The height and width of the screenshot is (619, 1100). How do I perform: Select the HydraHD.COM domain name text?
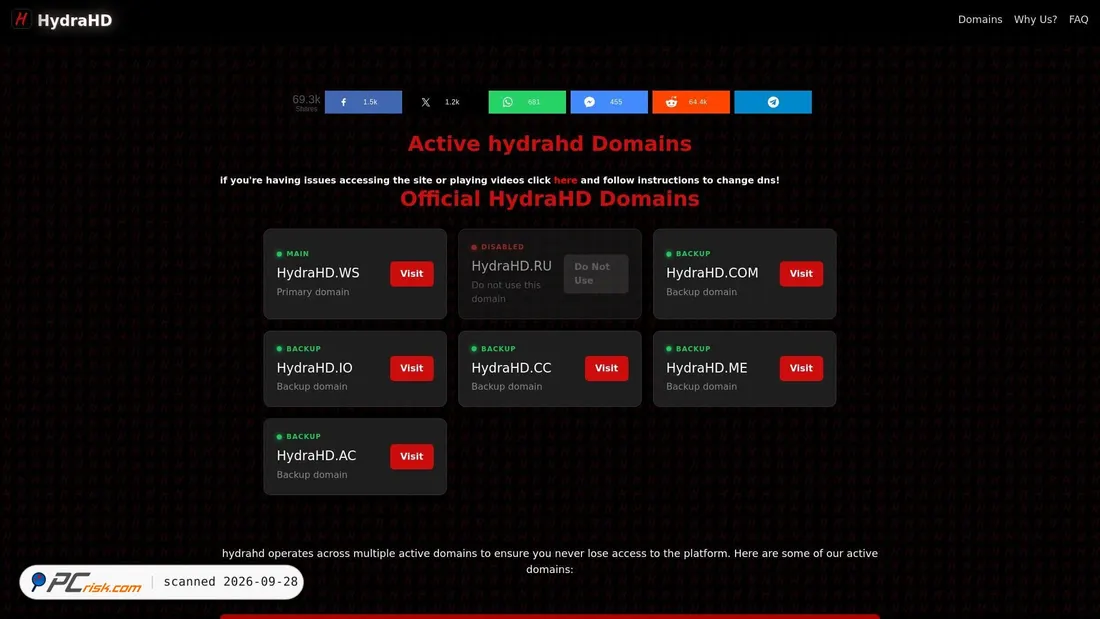pyautogui.click(x=712, y=273)
